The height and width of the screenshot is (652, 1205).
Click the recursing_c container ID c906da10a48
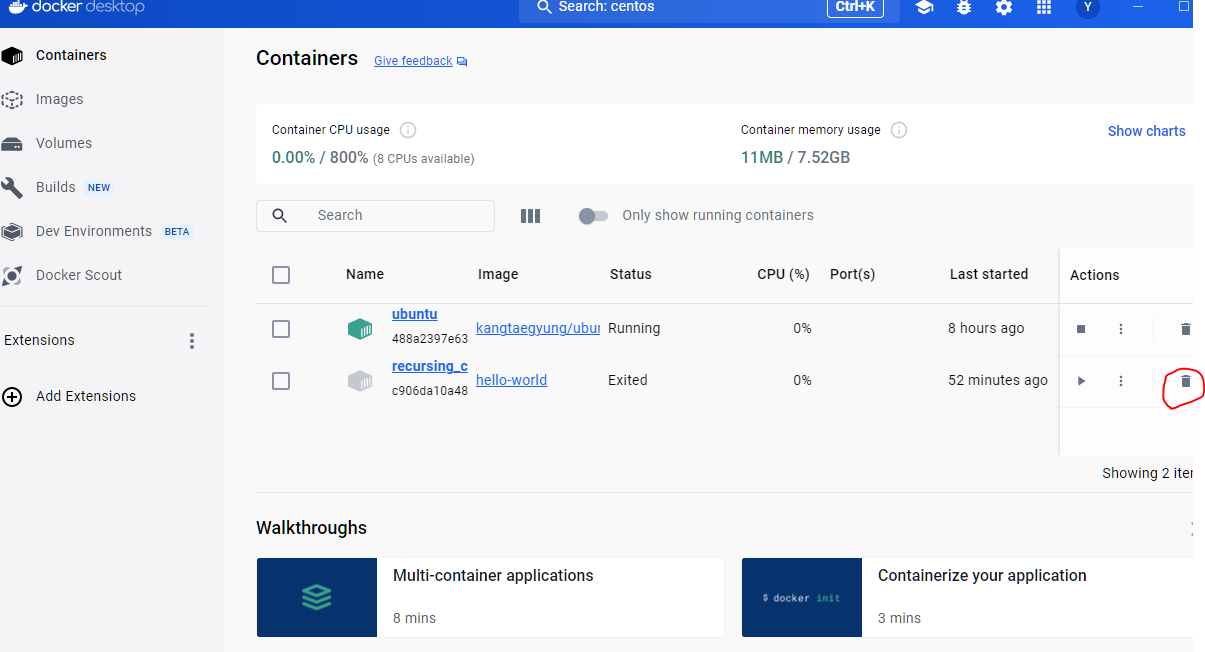coord(430,391)
